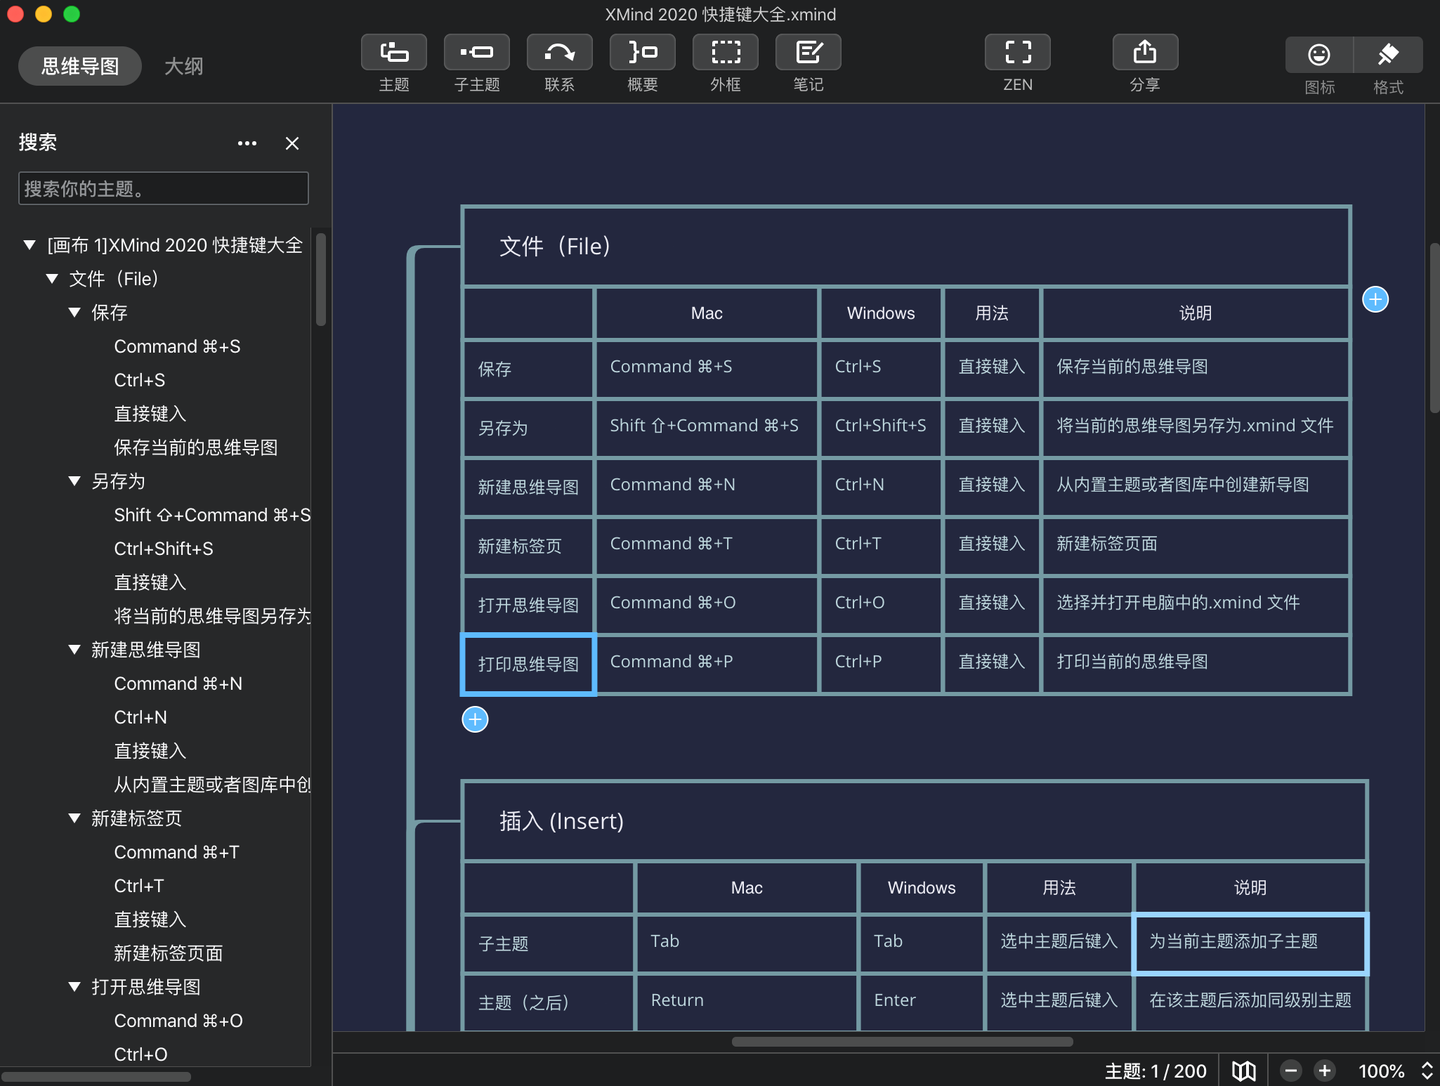Open the search panel overflow menu (...)
This screenshot has height=1086, width=1440.
tap(247, 143)
